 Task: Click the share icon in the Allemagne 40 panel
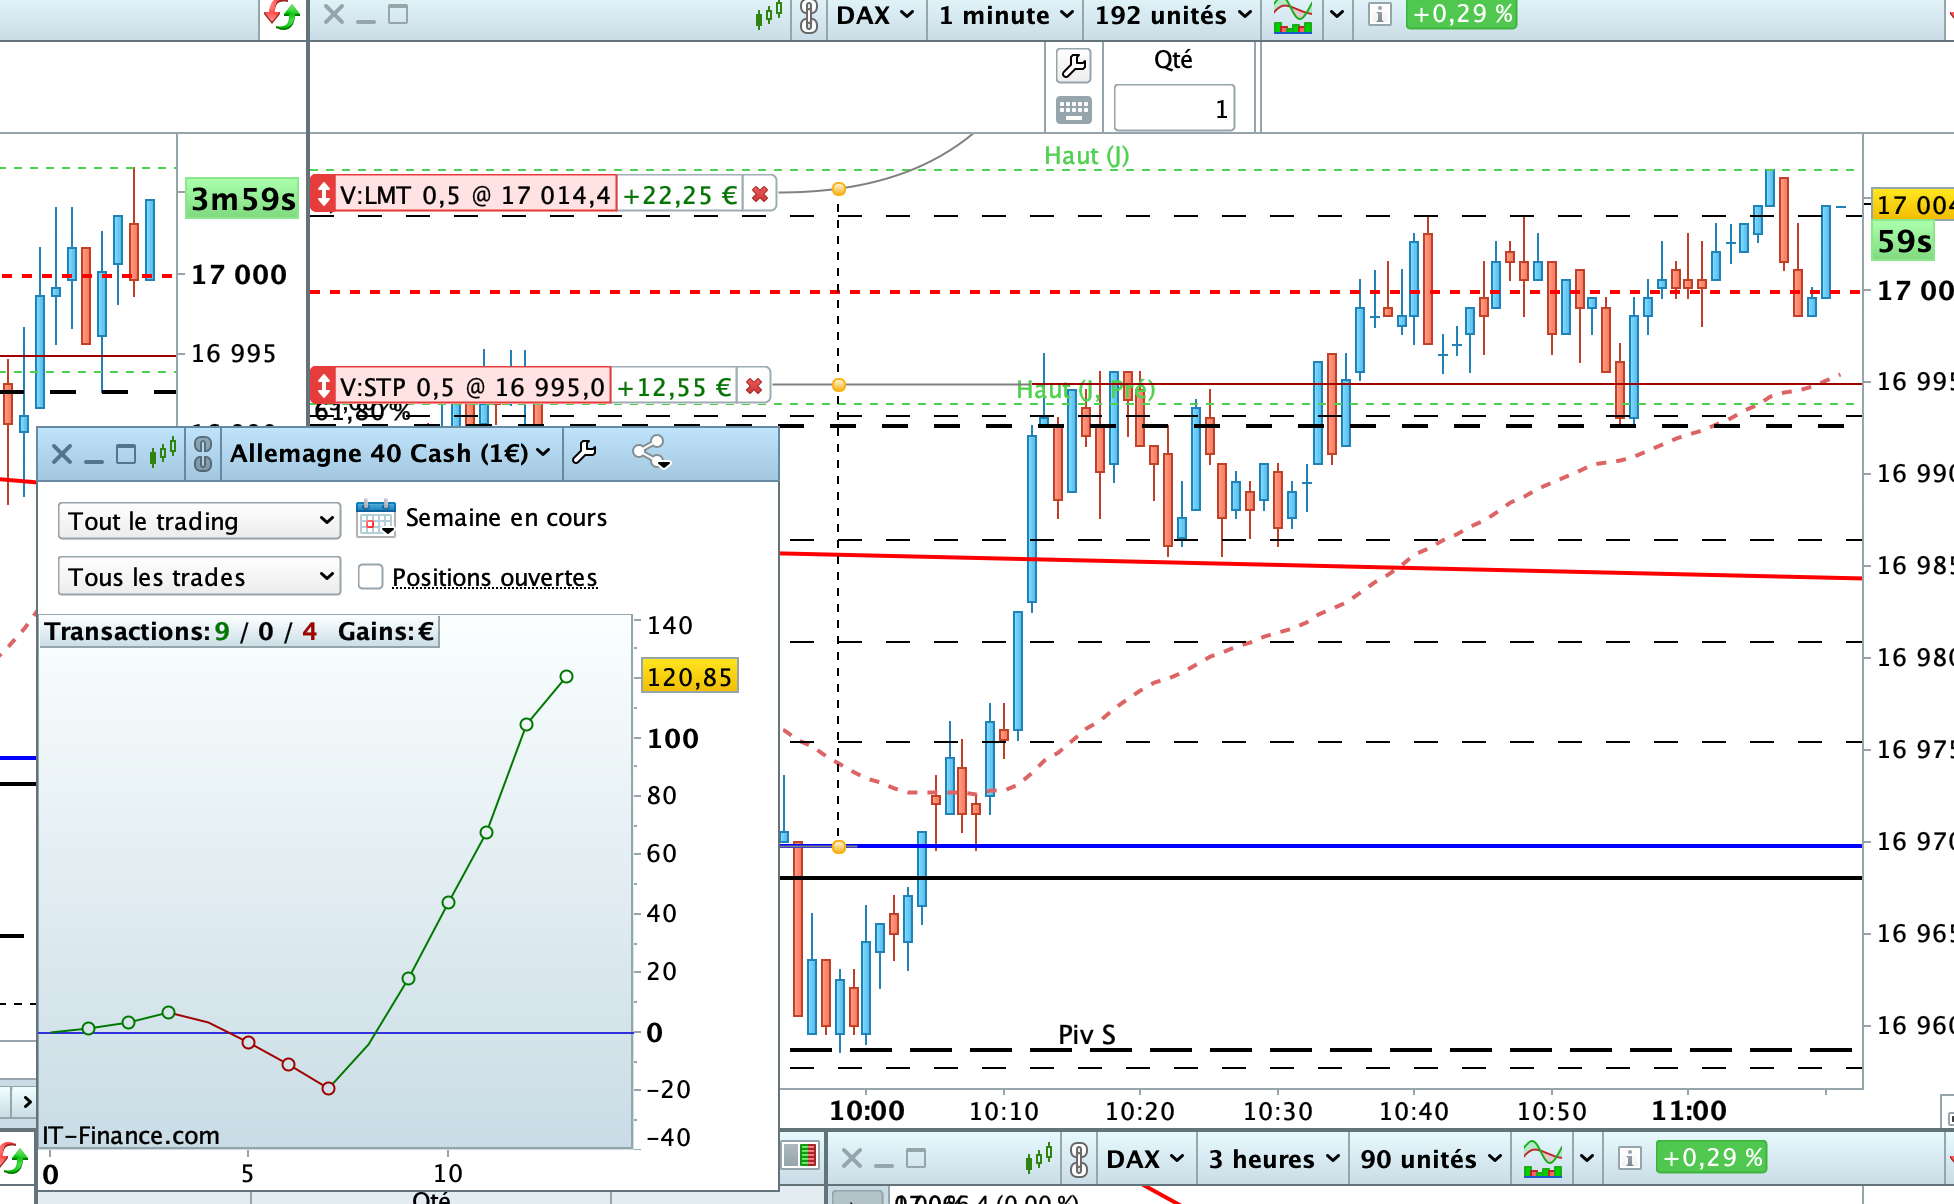pyautogui.click(x=651, y=453)
